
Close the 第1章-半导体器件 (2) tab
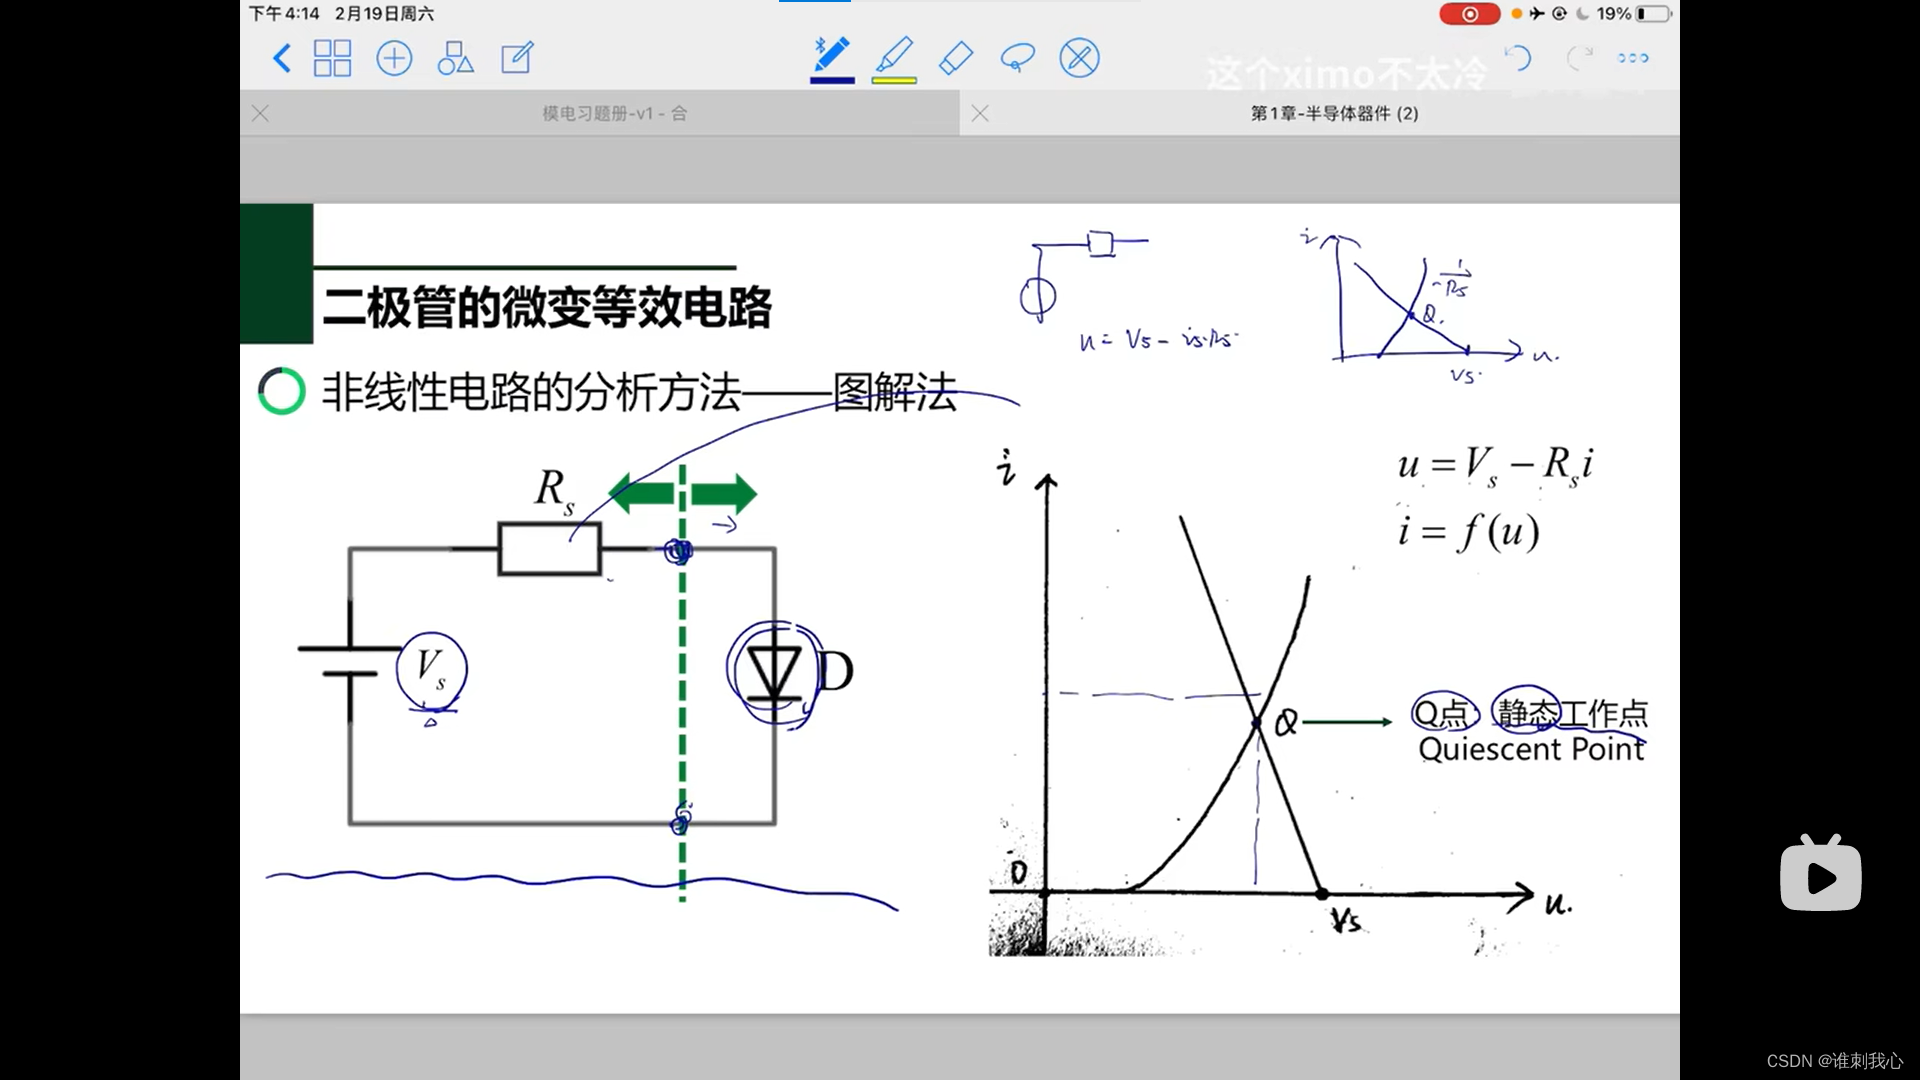tap(980, 113)
